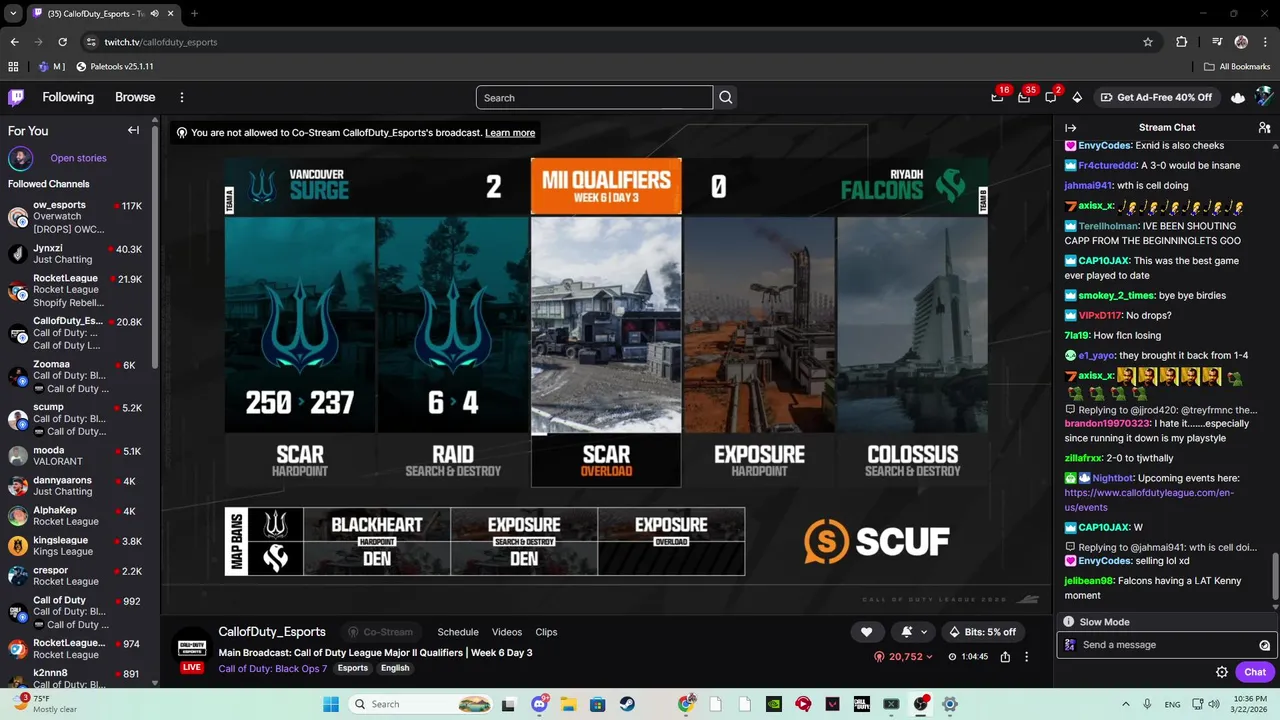Screen dimensions: 1280x720
Task: Open the Videos tab
Action: (507, 632)
